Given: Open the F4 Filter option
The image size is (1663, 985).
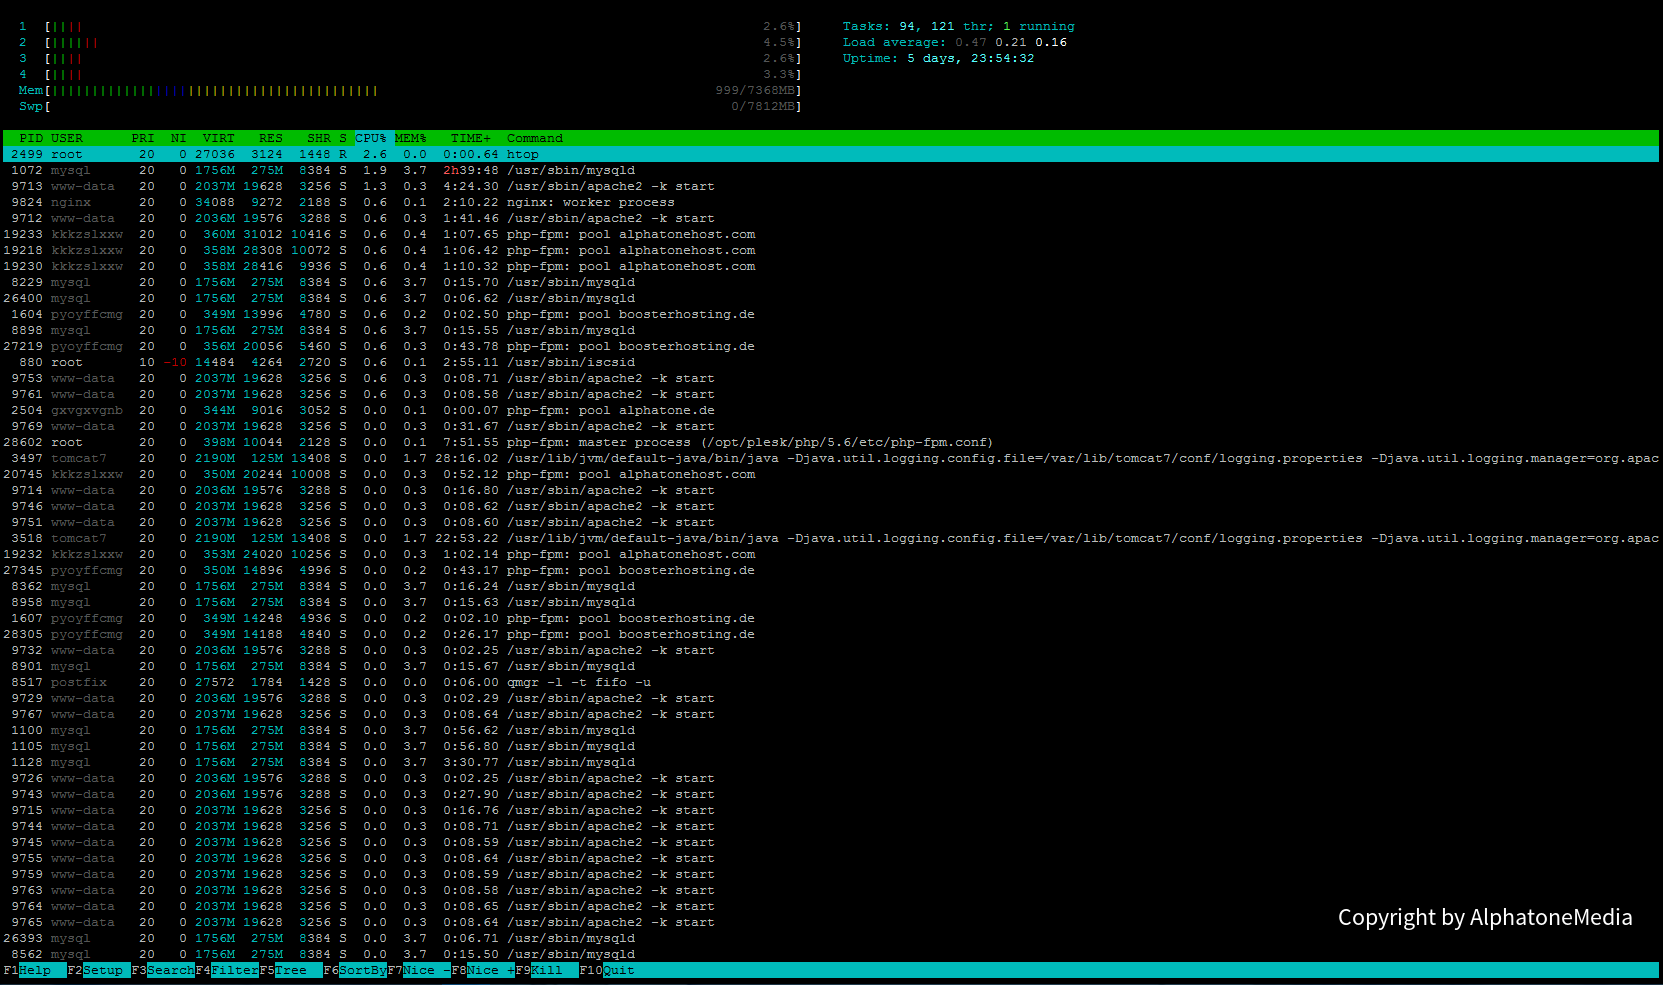Looking at the screenshot, I should point(234,970).
